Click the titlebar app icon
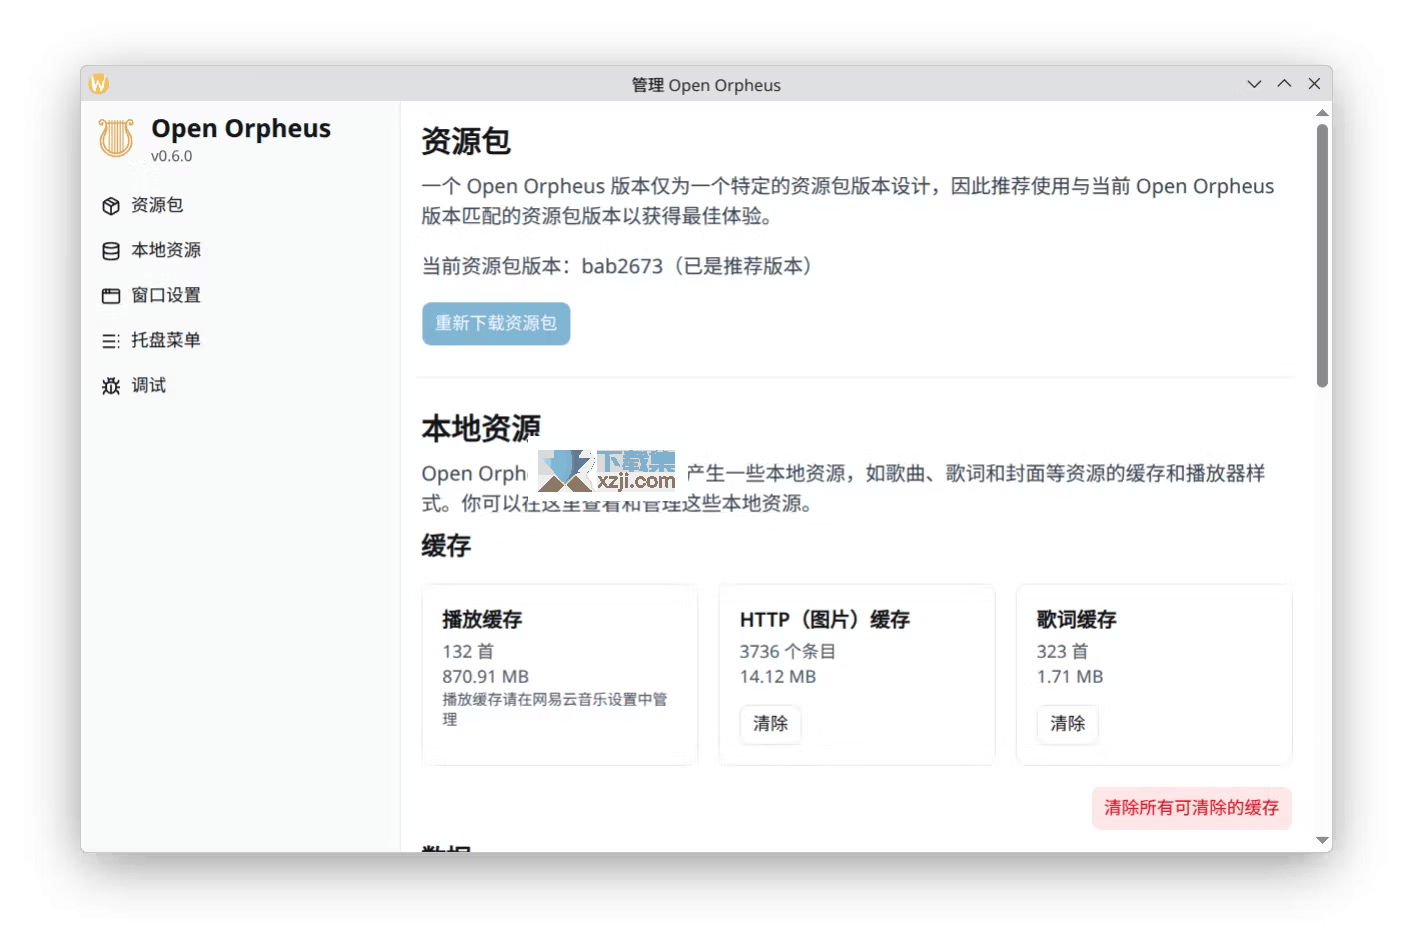1413x948 pixels. click(98, 84)
